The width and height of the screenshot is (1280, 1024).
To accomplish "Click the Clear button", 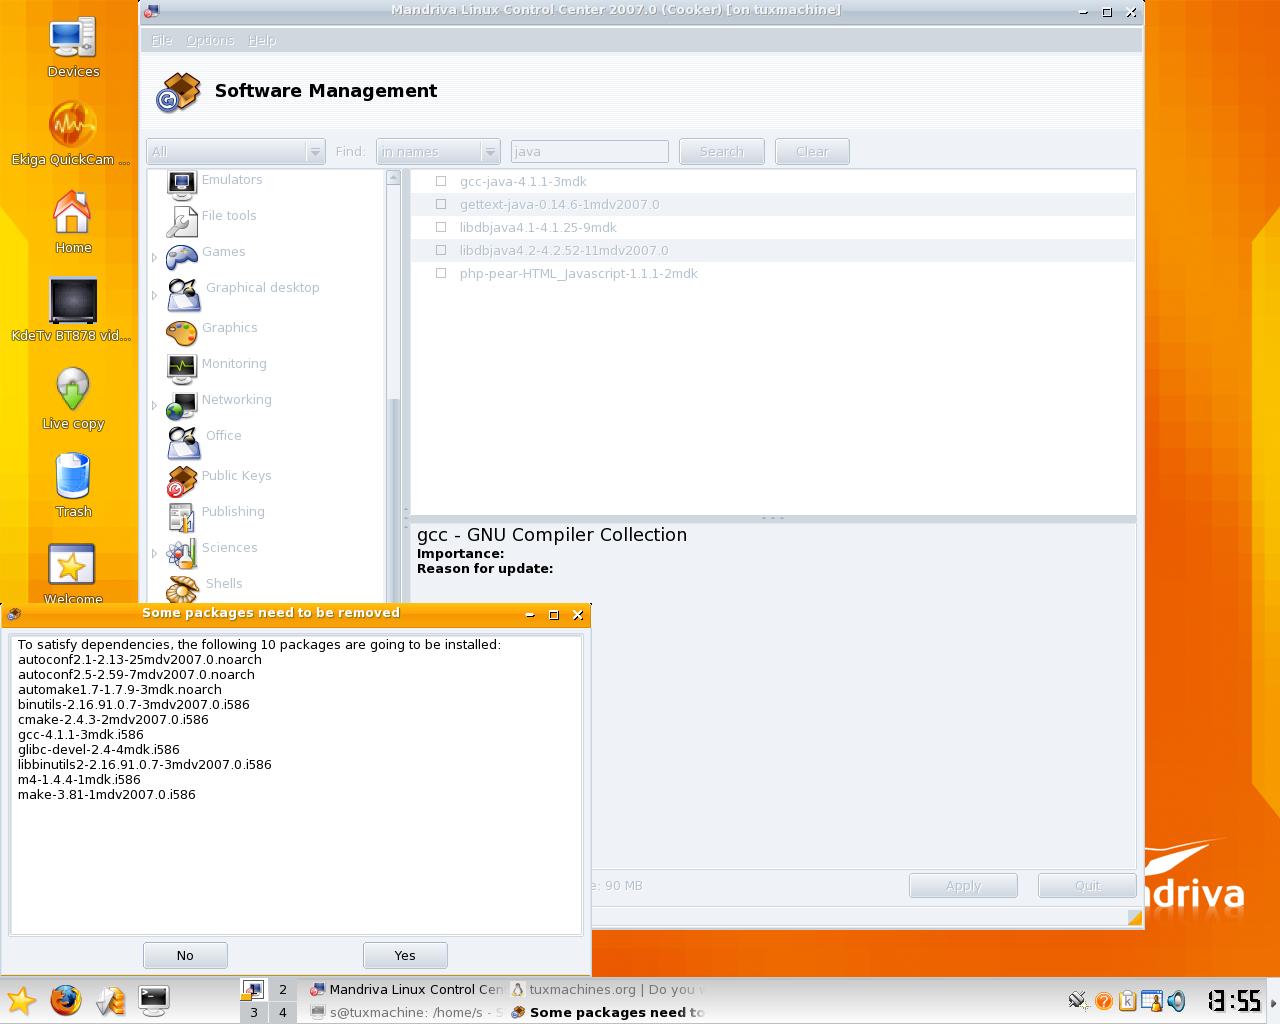I will [812, 152].
